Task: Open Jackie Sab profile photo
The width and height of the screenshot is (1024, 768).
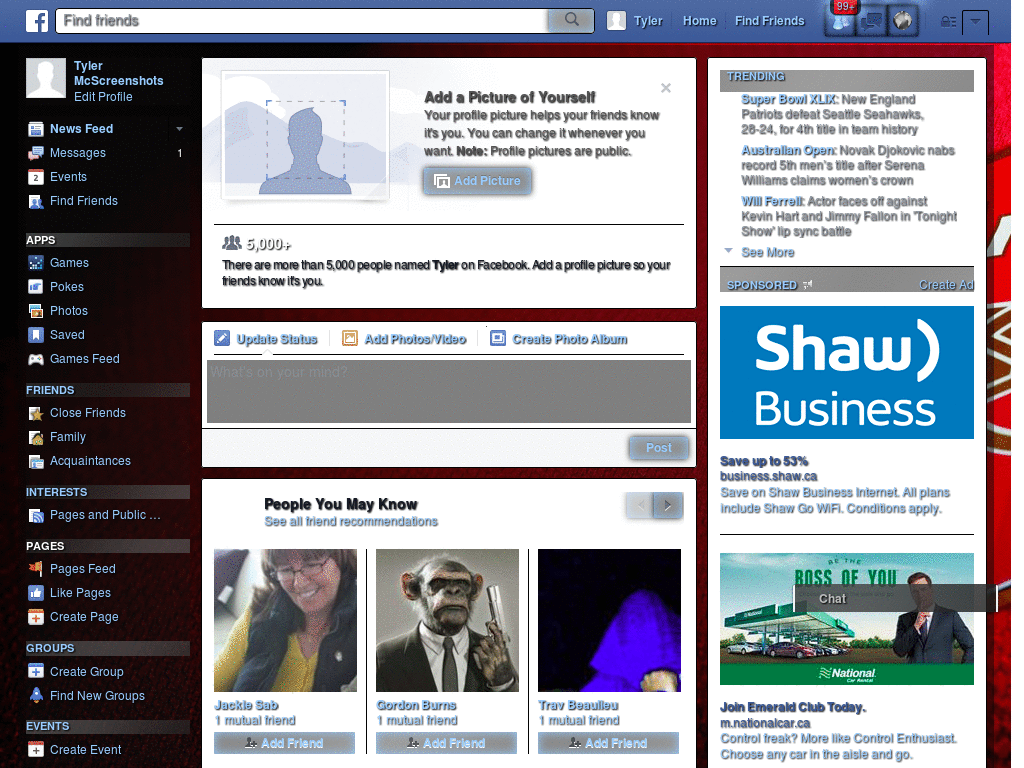Action: 285,620
